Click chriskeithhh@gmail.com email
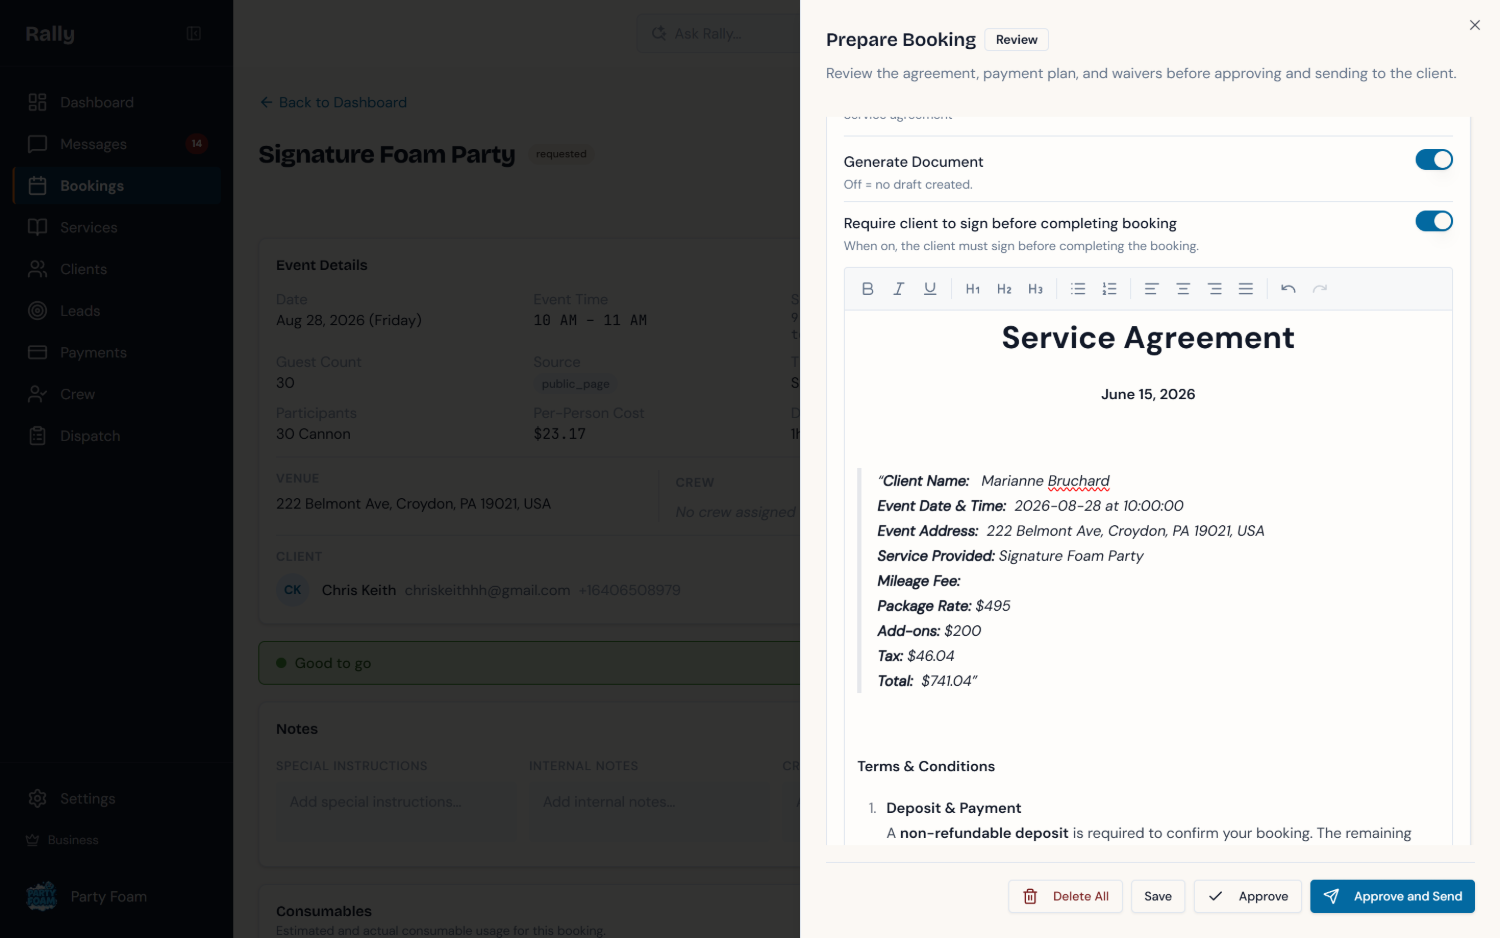 coord(487,591)
